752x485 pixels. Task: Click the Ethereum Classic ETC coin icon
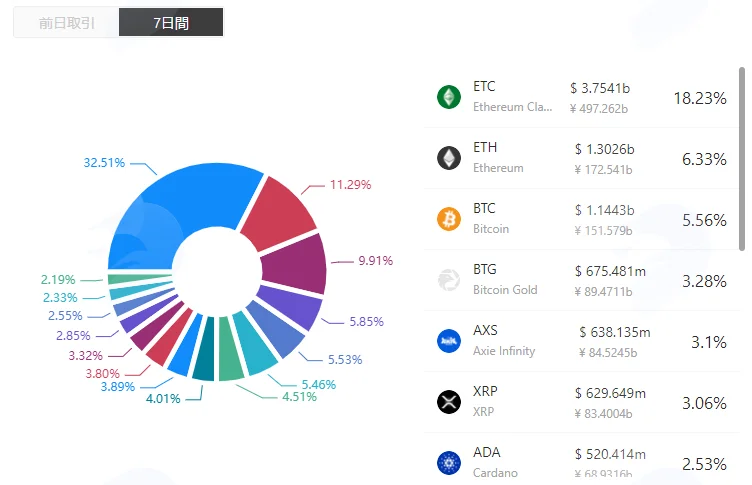pos(449,97)
